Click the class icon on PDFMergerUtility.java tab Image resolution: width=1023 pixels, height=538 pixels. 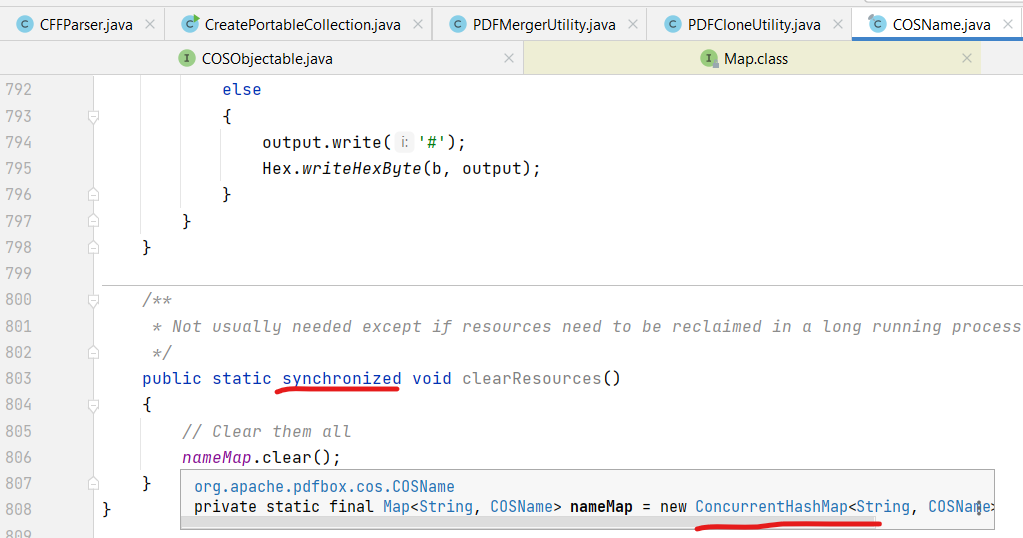pyautogui.click(x=458, y=25)
